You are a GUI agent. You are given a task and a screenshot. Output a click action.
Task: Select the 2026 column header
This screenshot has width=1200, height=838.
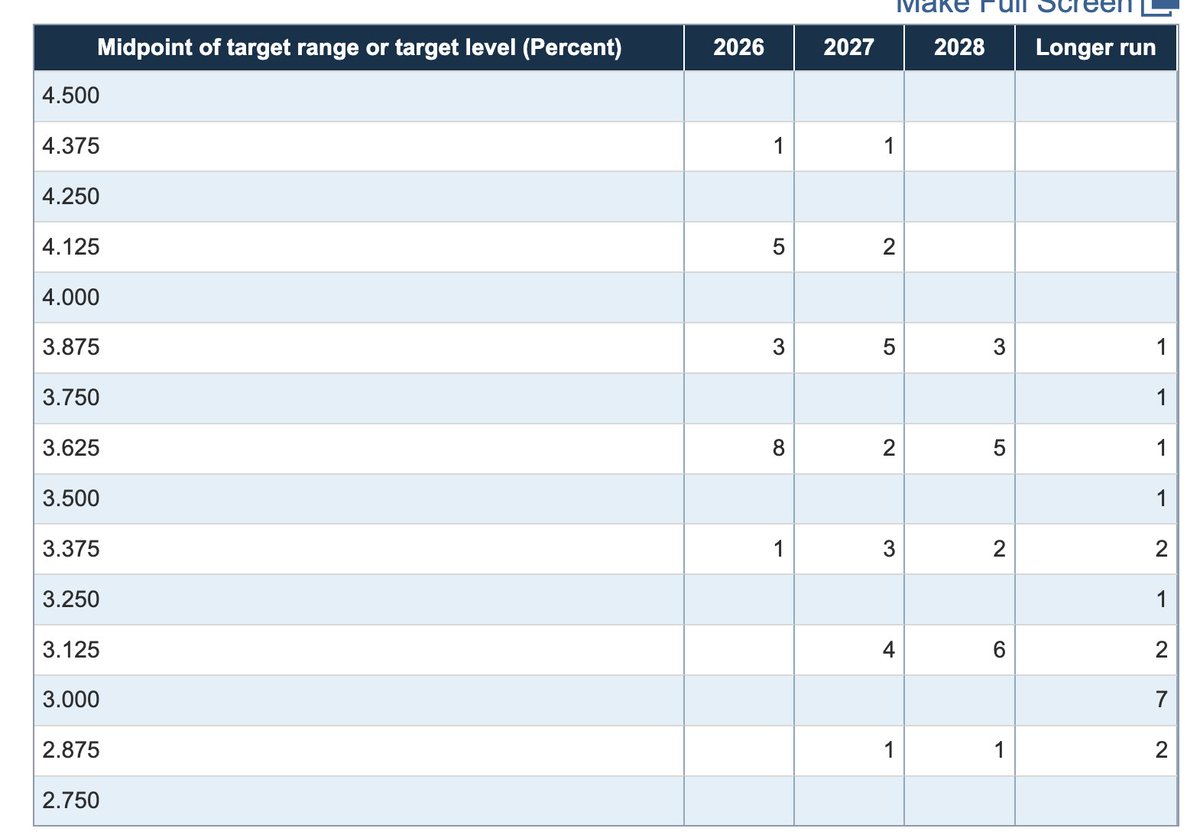click(x=739, y=47)
